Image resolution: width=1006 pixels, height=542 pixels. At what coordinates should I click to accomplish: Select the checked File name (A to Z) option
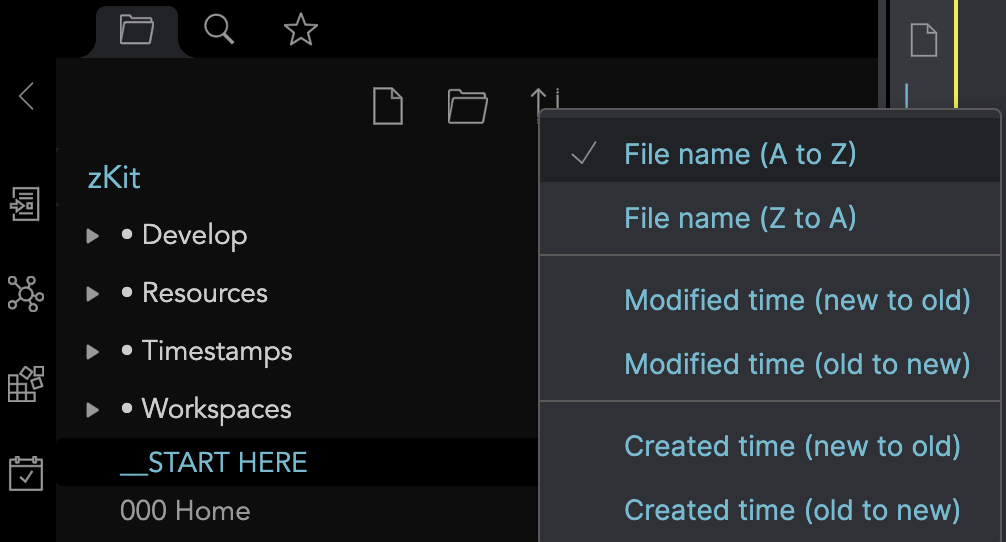coord(739,154)
